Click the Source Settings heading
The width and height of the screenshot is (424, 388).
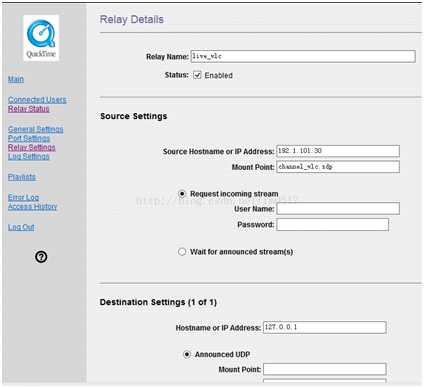[134, 116]
